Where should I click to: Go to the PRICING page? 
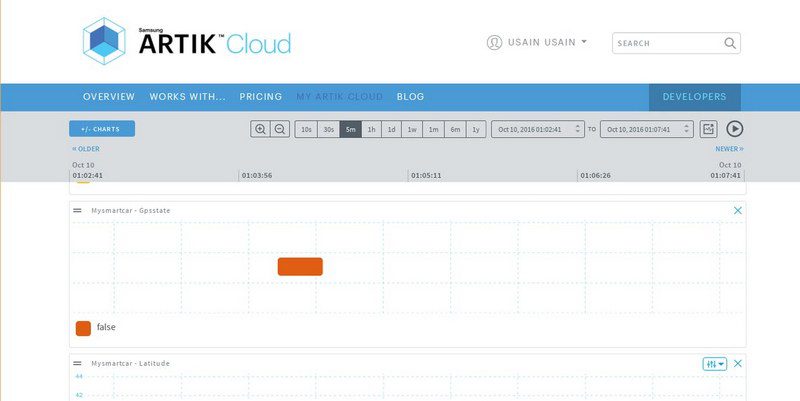[x=261, y=96]
